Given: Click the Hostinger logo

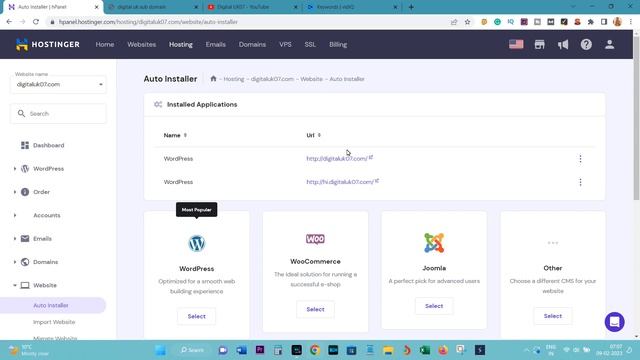Looking at the screenshot, I should click(48, 44).
